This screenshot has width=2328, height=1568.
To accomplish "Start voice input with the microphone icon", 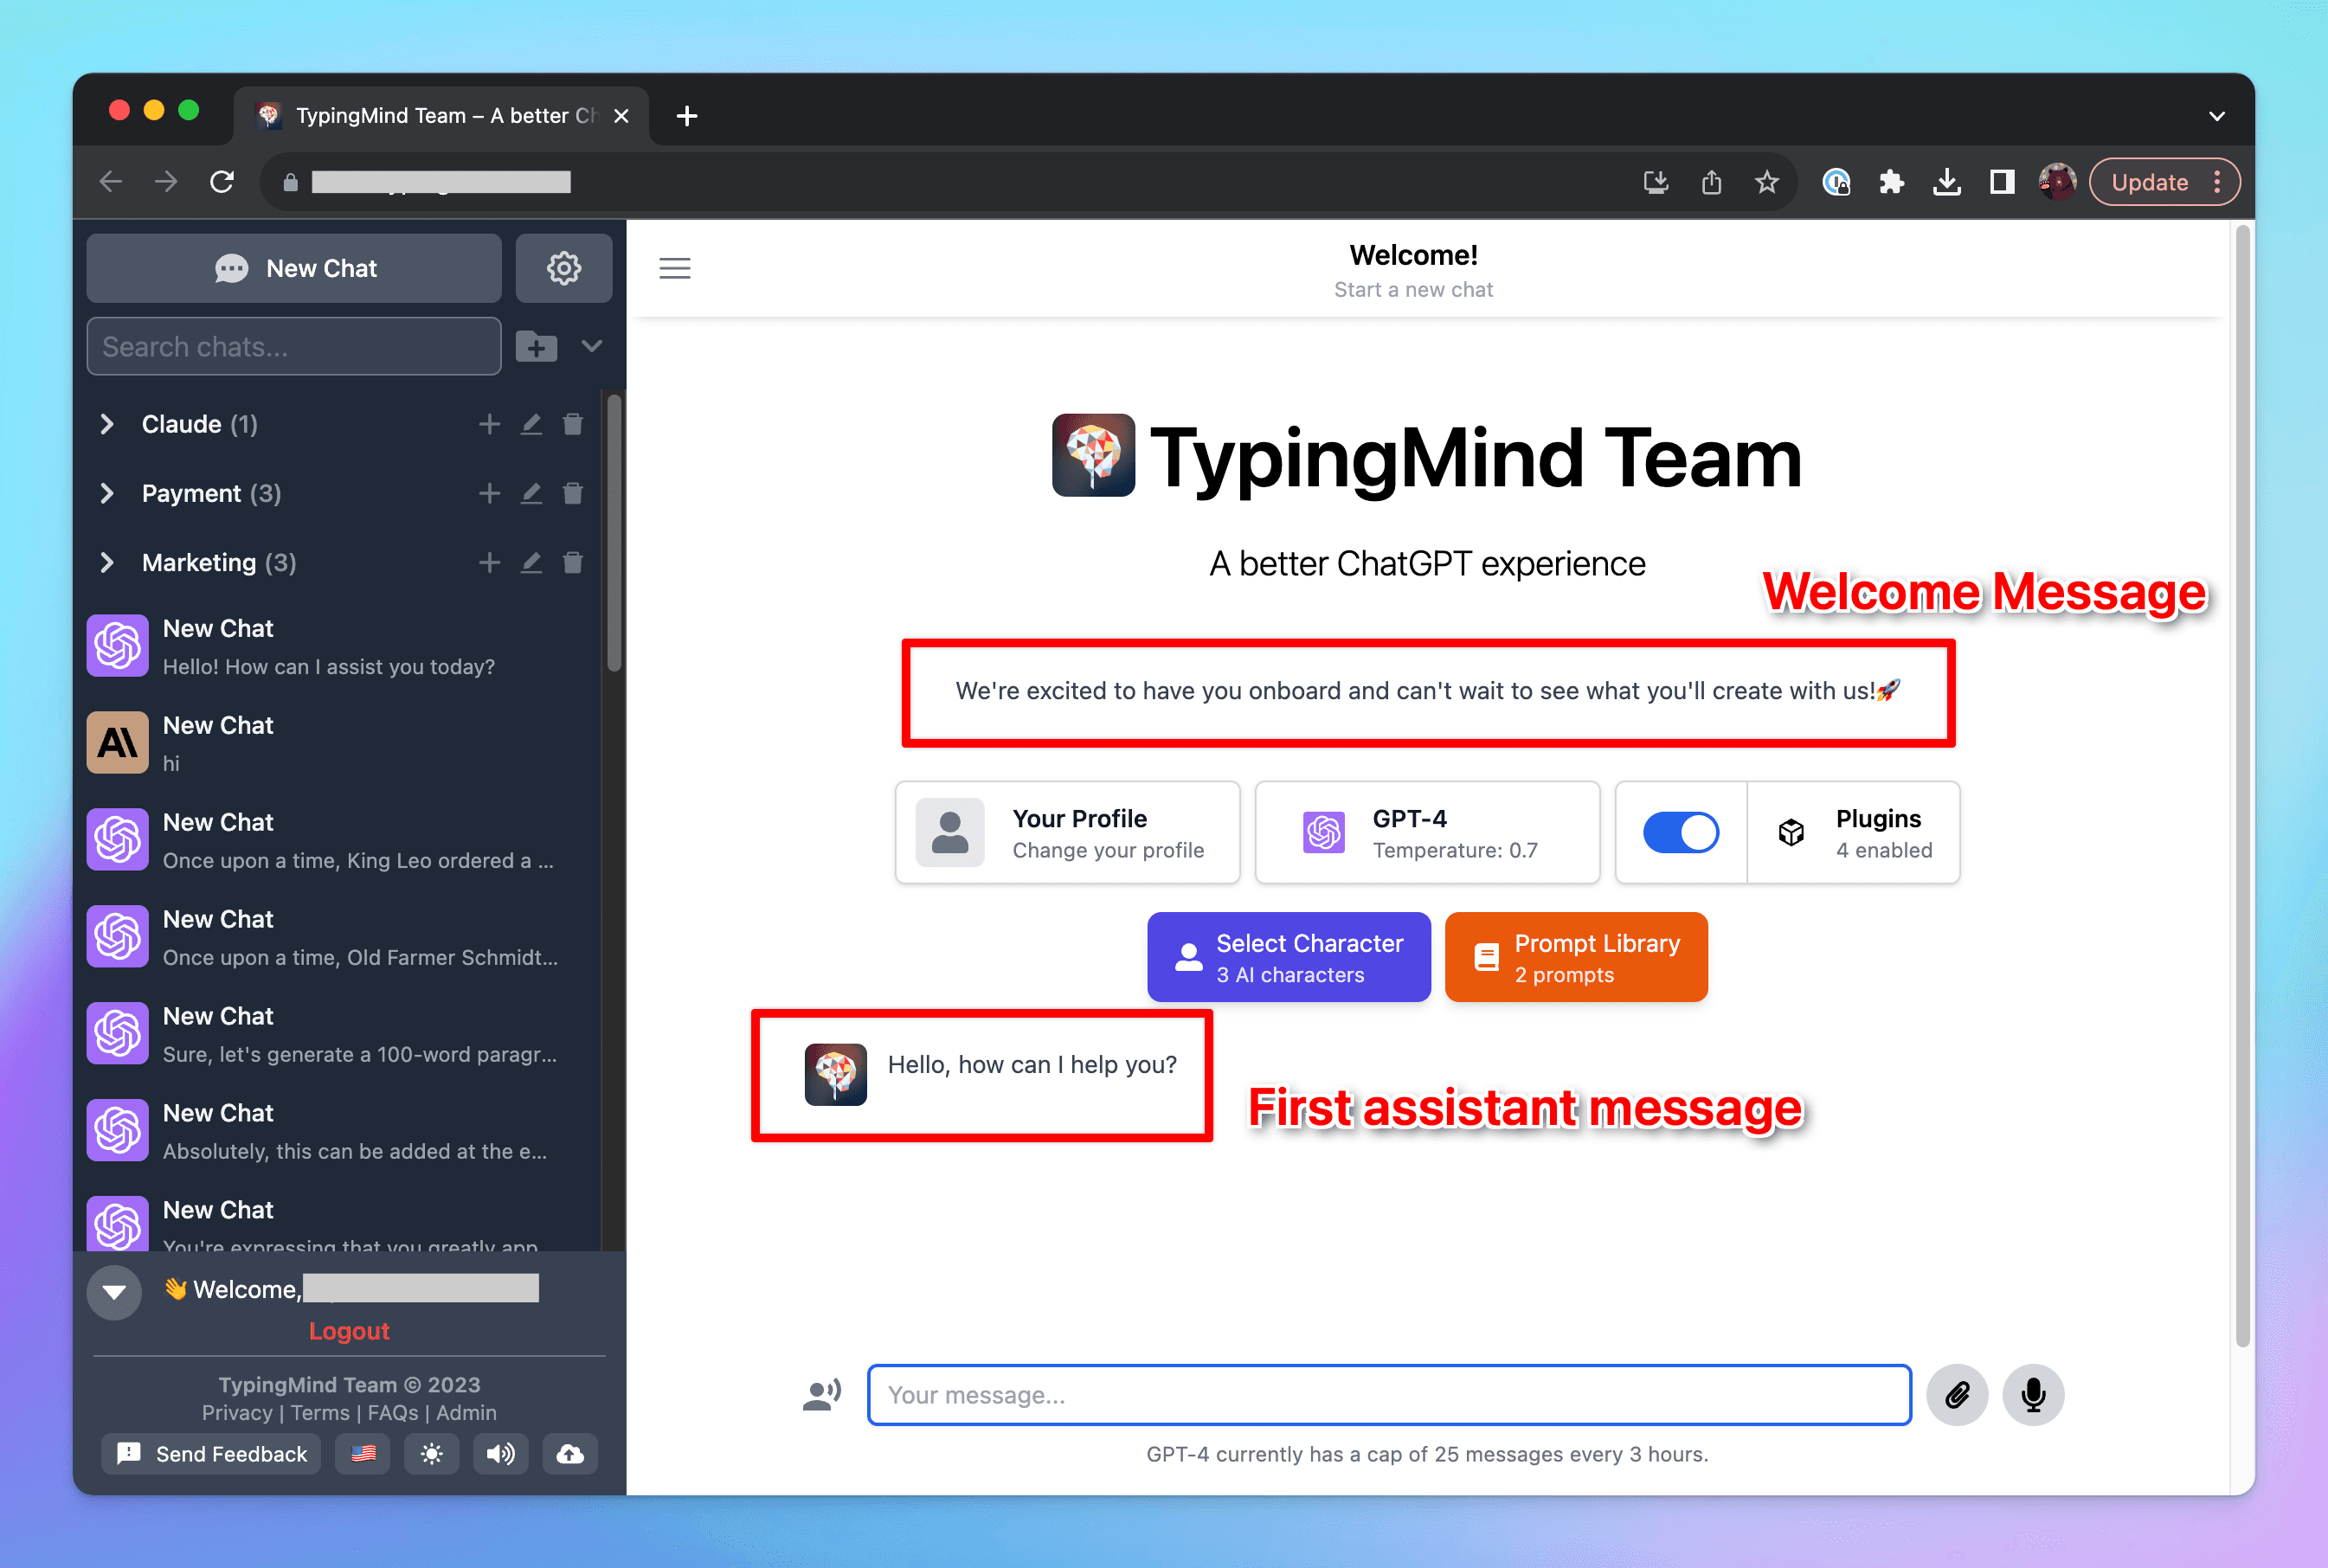I will (2032, 1394).
